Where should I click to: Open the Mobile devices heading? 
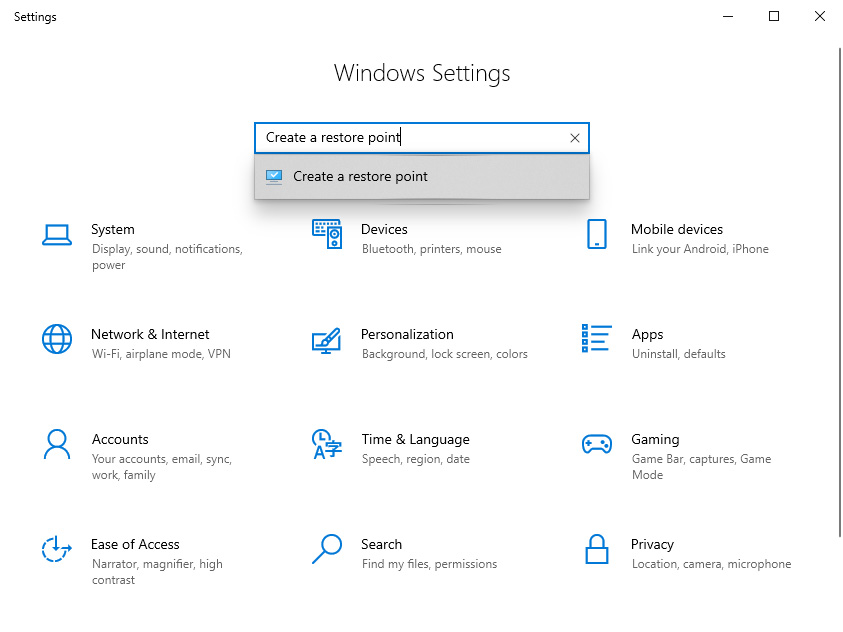point(677,229)
